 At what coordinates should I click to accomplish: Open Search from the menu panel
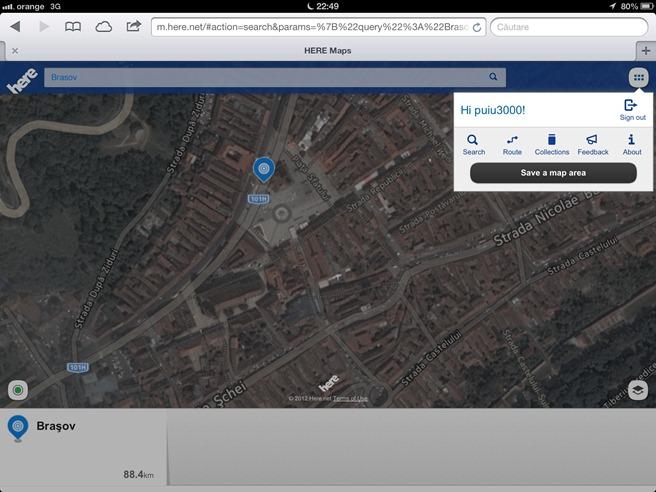(x=474, y=145)
